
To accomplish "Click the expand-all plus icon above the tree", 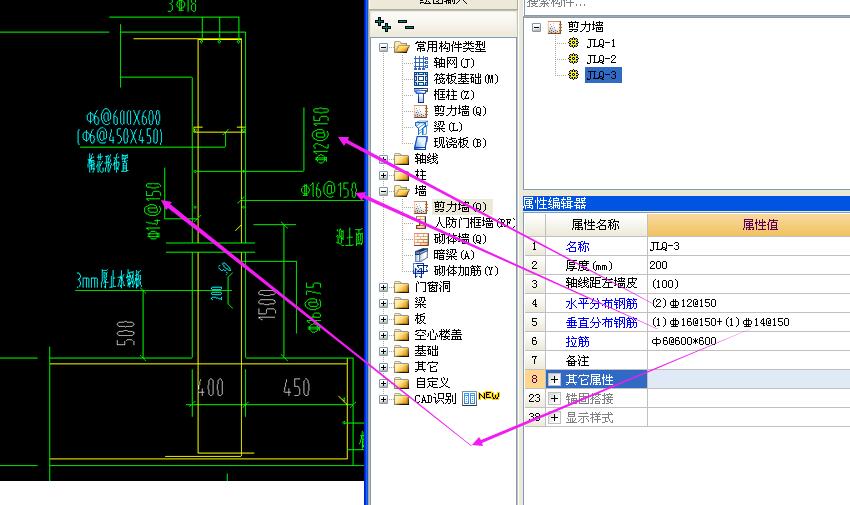I will tap(383, 24).
